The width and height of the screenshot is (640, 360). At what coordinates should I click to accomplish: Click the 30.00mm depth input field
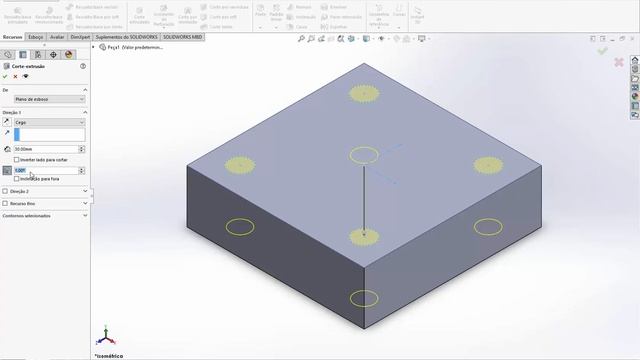pyautogui.click(x=46, y=149)
